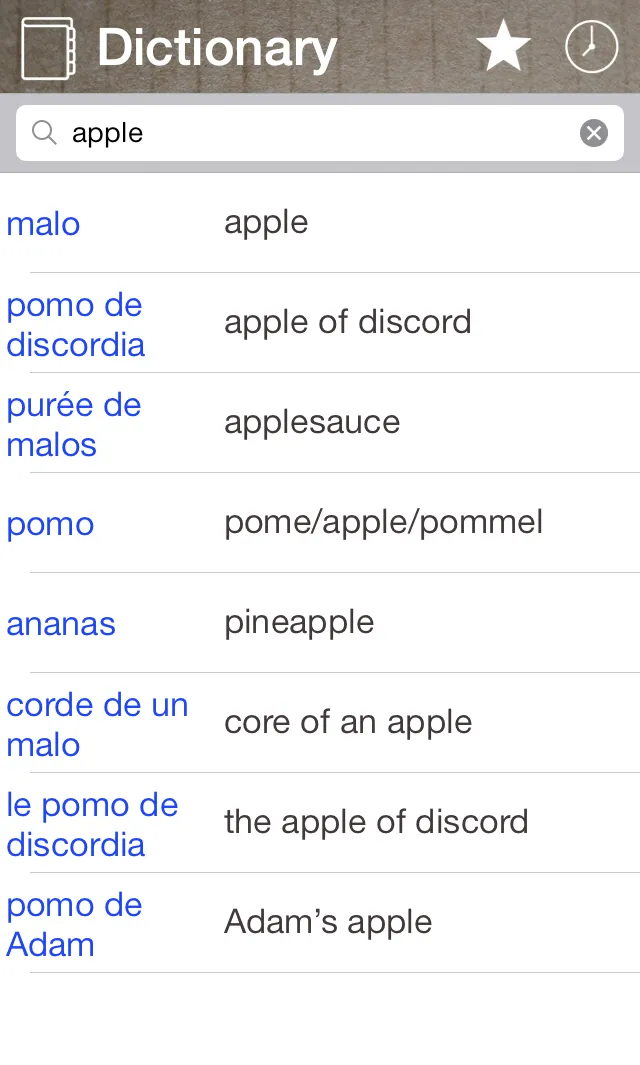Tap the Dictionary title header
Screen dimensions: 640x1065
click(217, 48)
